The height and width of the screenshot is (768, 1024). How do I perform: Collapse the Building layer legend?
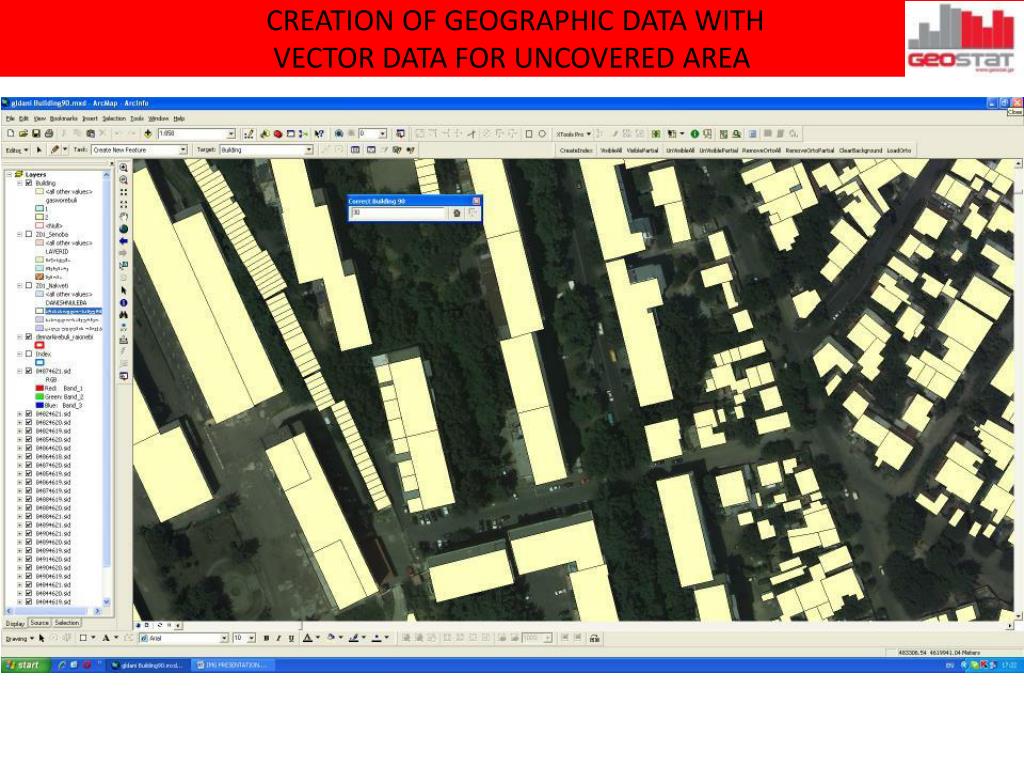point(20,184)
